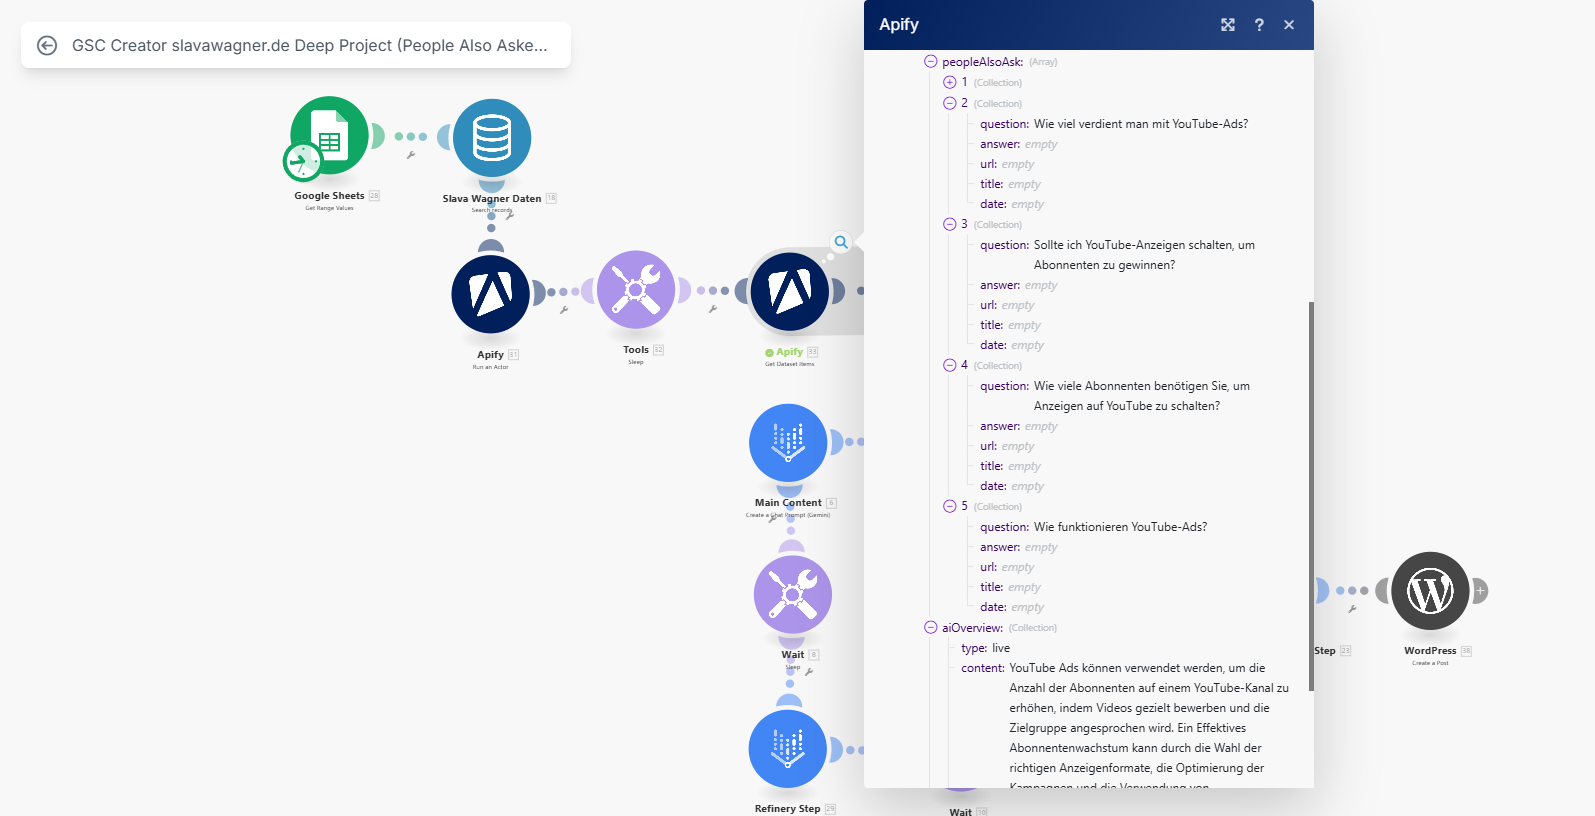Expand collection 1 in peopleAlsoAsk
The image size is (1595, 816).
click(x=949, y=82)
